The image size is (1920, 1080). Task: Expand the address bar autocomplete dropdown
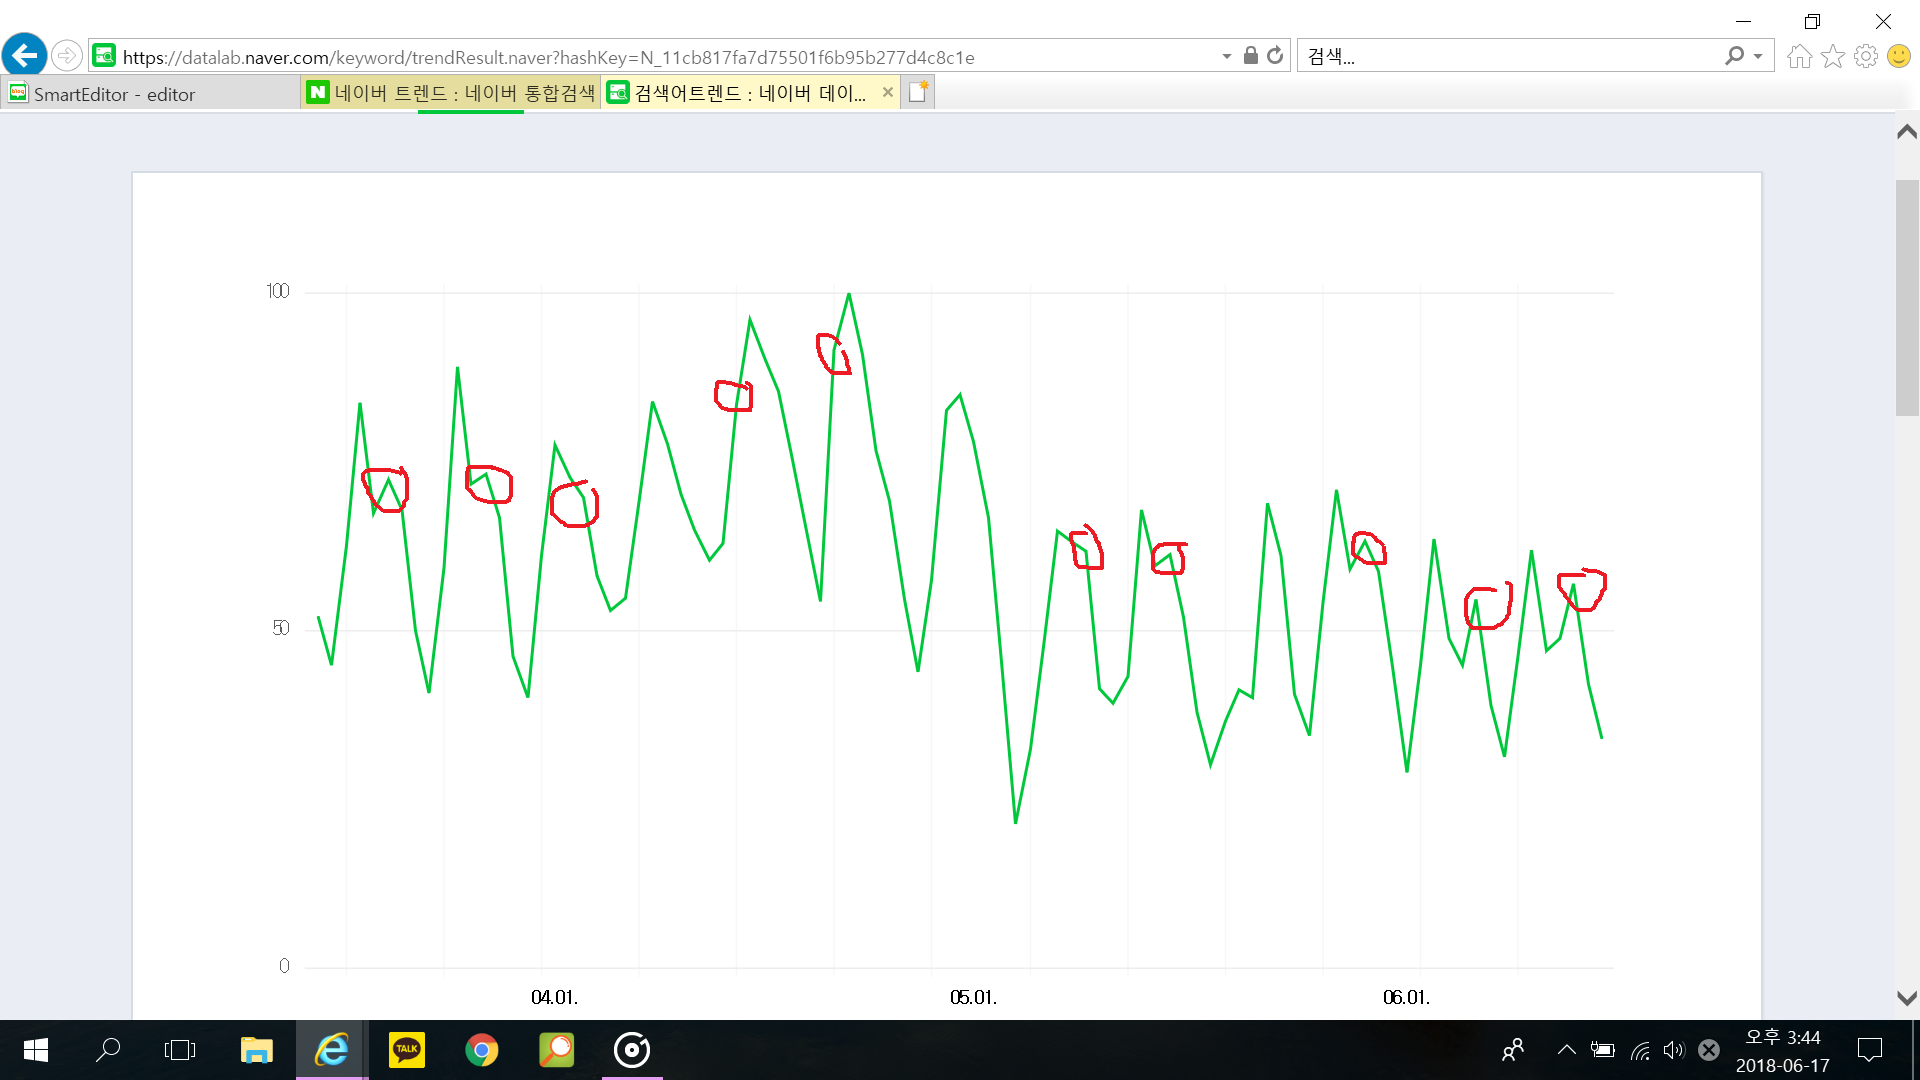click(x=1227, y=56)
